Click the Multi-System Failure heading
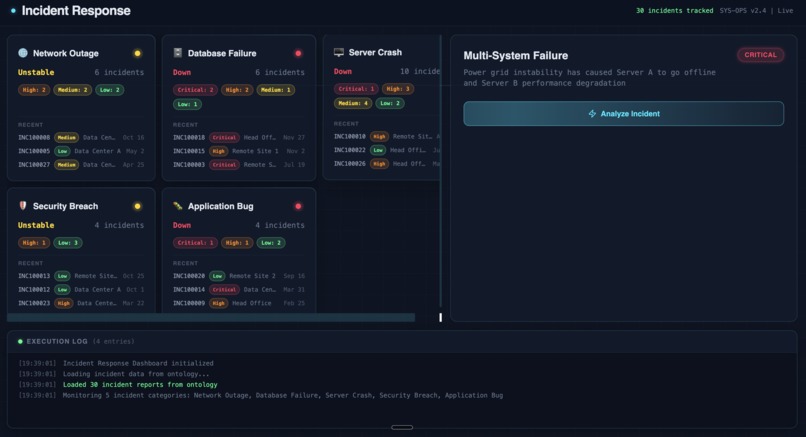The image size is (806, 437). click(x=516, y=56)
